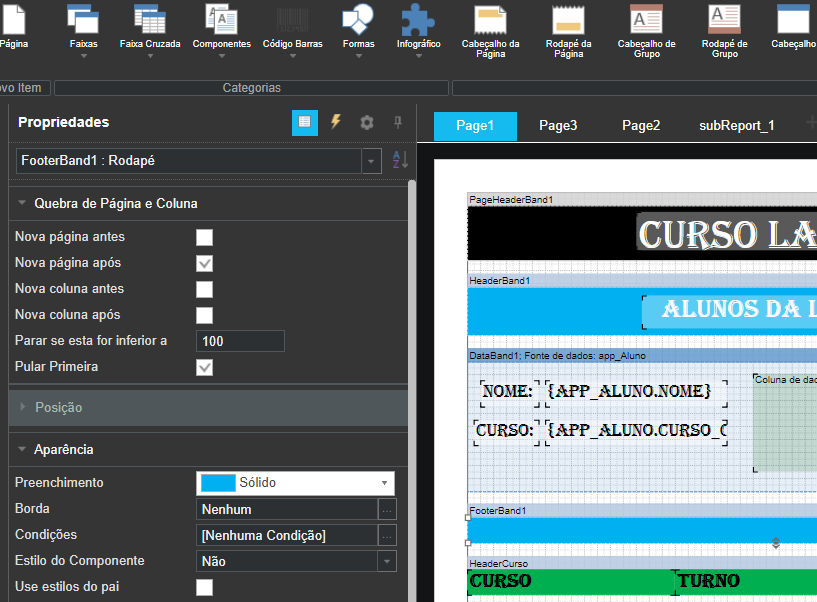This screenshot has height=602, width=817.
Task: Select the Código Barras icon
Action: coord(292,19)
